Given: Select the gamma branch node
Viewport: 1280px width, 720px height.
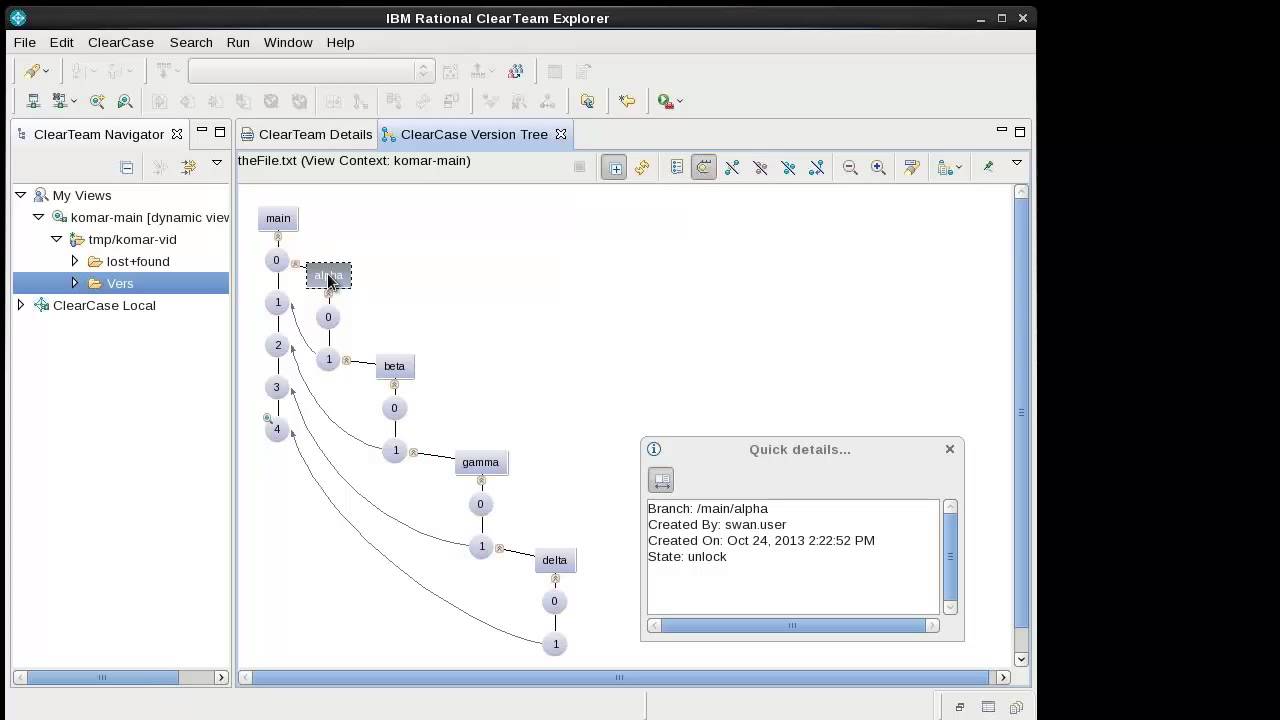Looking at the screenshot, I should click(481, 462).
